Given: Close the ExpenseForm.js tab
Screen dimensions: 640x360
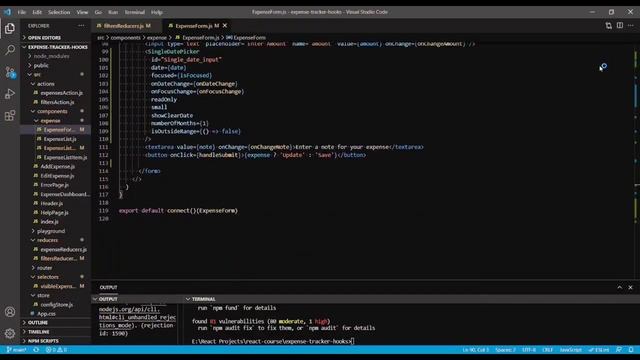Looking at the screenshot, I should click(224, 26).
